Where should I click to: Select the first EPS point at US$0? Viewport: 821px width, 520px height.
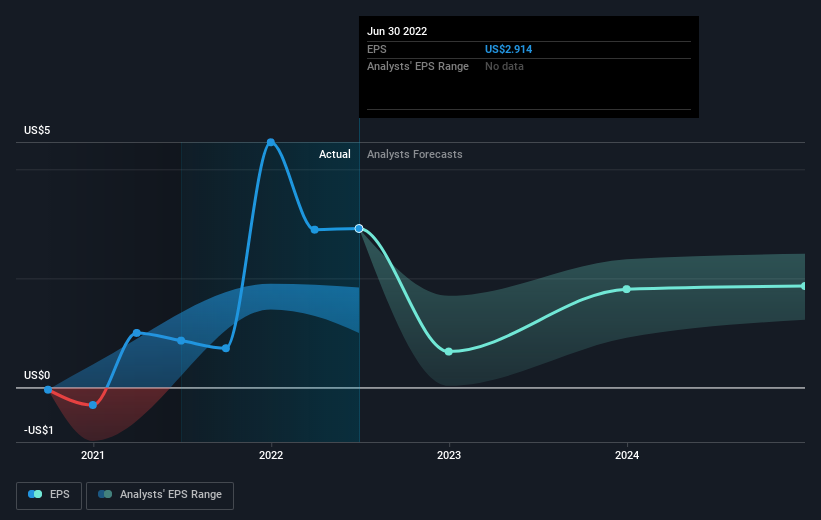[48, 390]
